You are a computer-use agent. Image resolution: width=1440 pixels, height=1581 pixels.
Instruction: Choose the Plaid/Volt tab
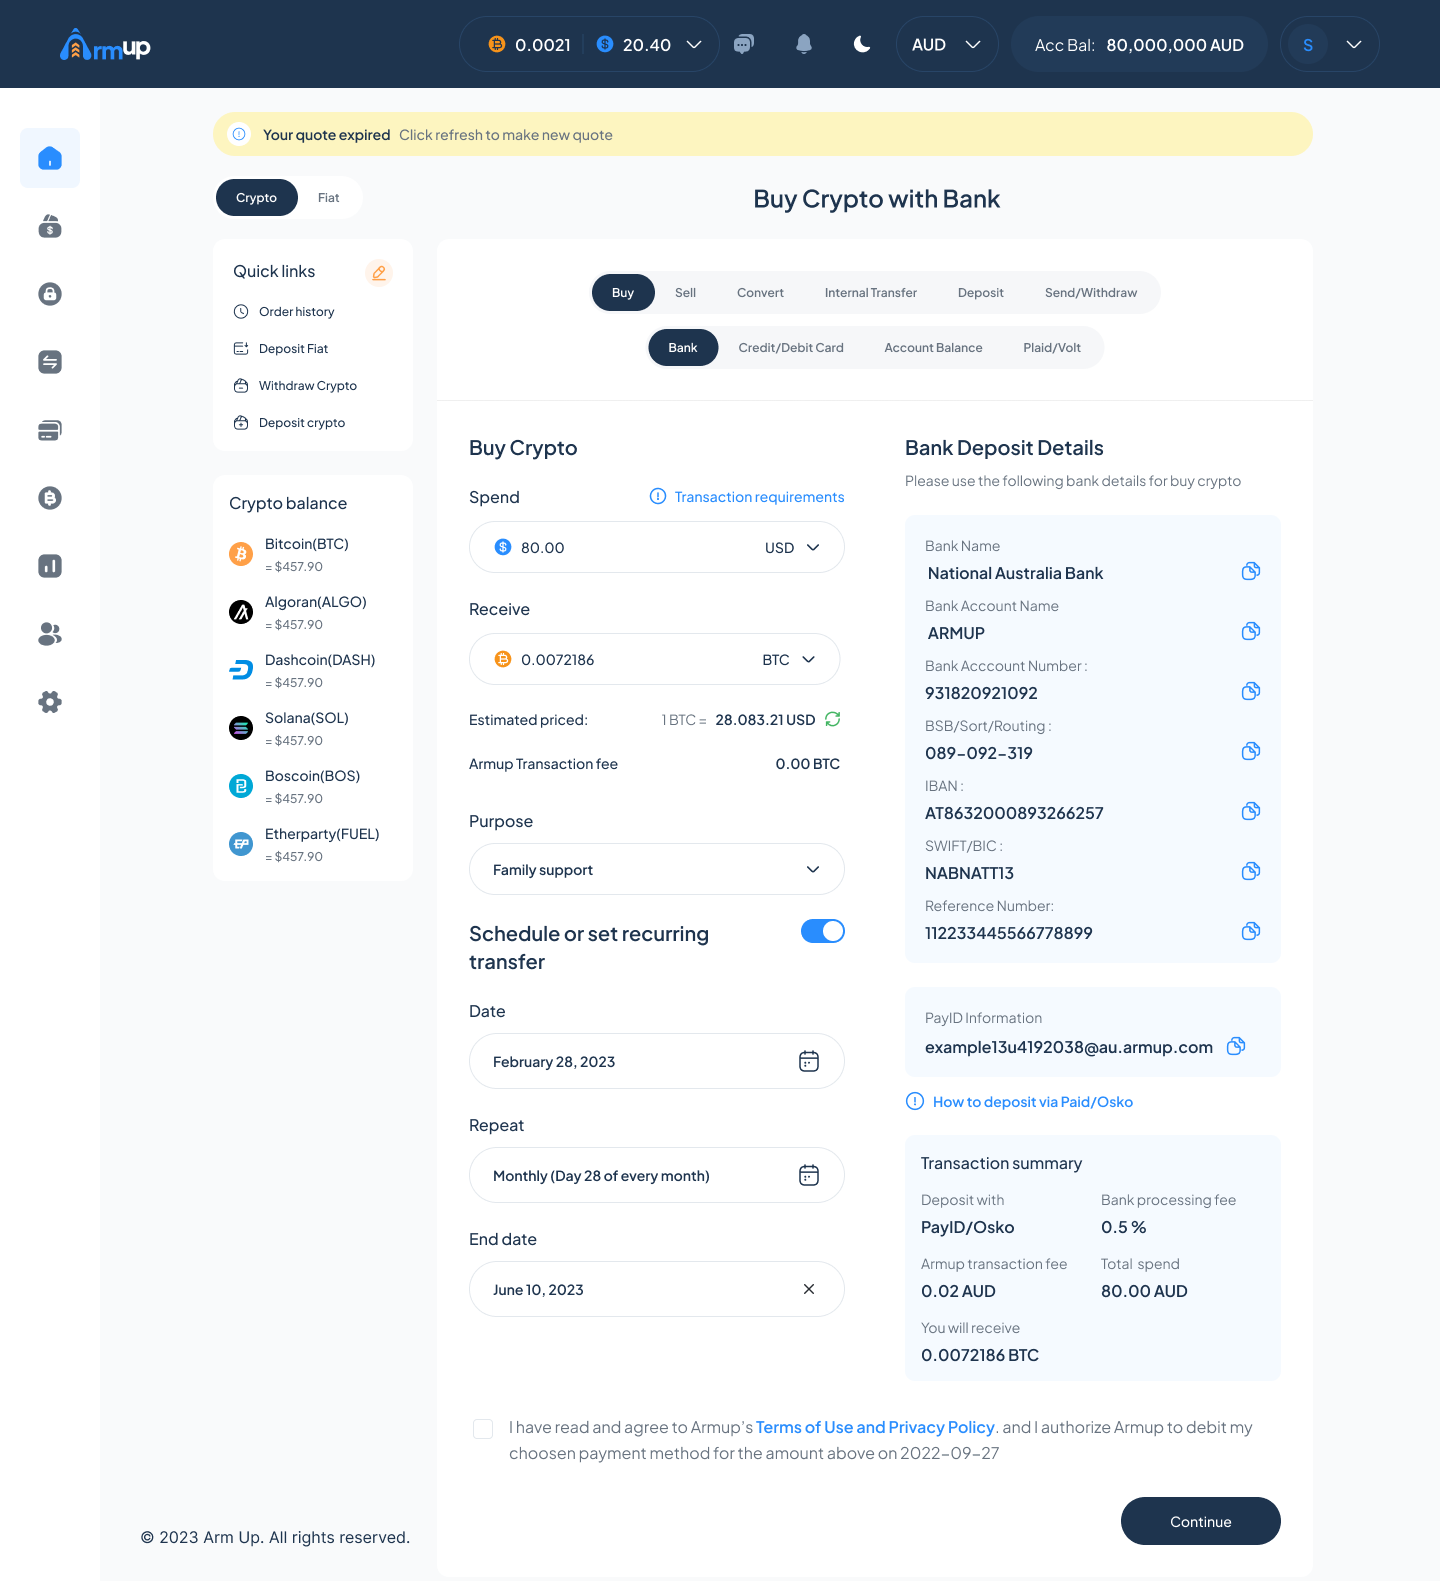tap(1052, 347)
